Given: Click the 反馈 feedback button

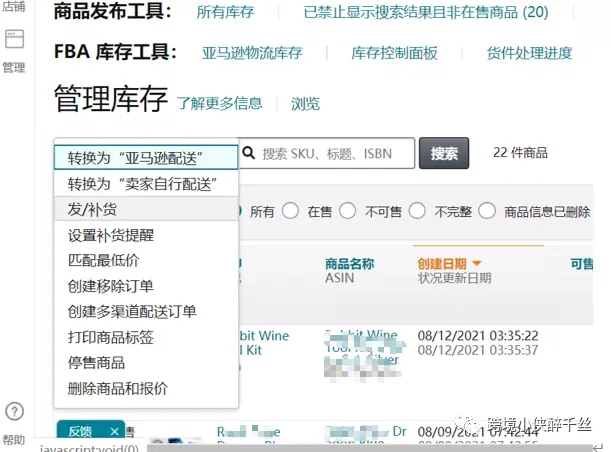Looking at the screenshot, I should (x=81, y=431).
